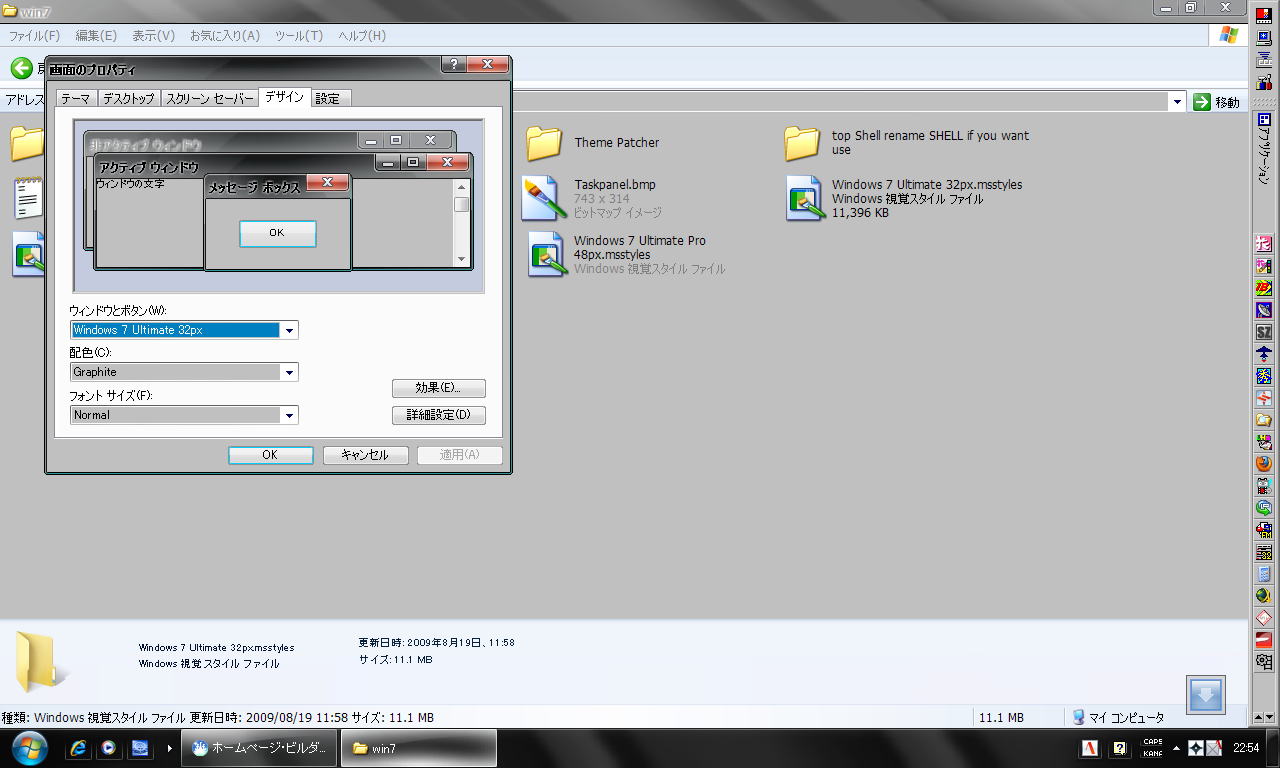This screenshot has height=768, width=1280.
Task: Expand the address bar dropdown arrow
Action: click(1177, 102)
